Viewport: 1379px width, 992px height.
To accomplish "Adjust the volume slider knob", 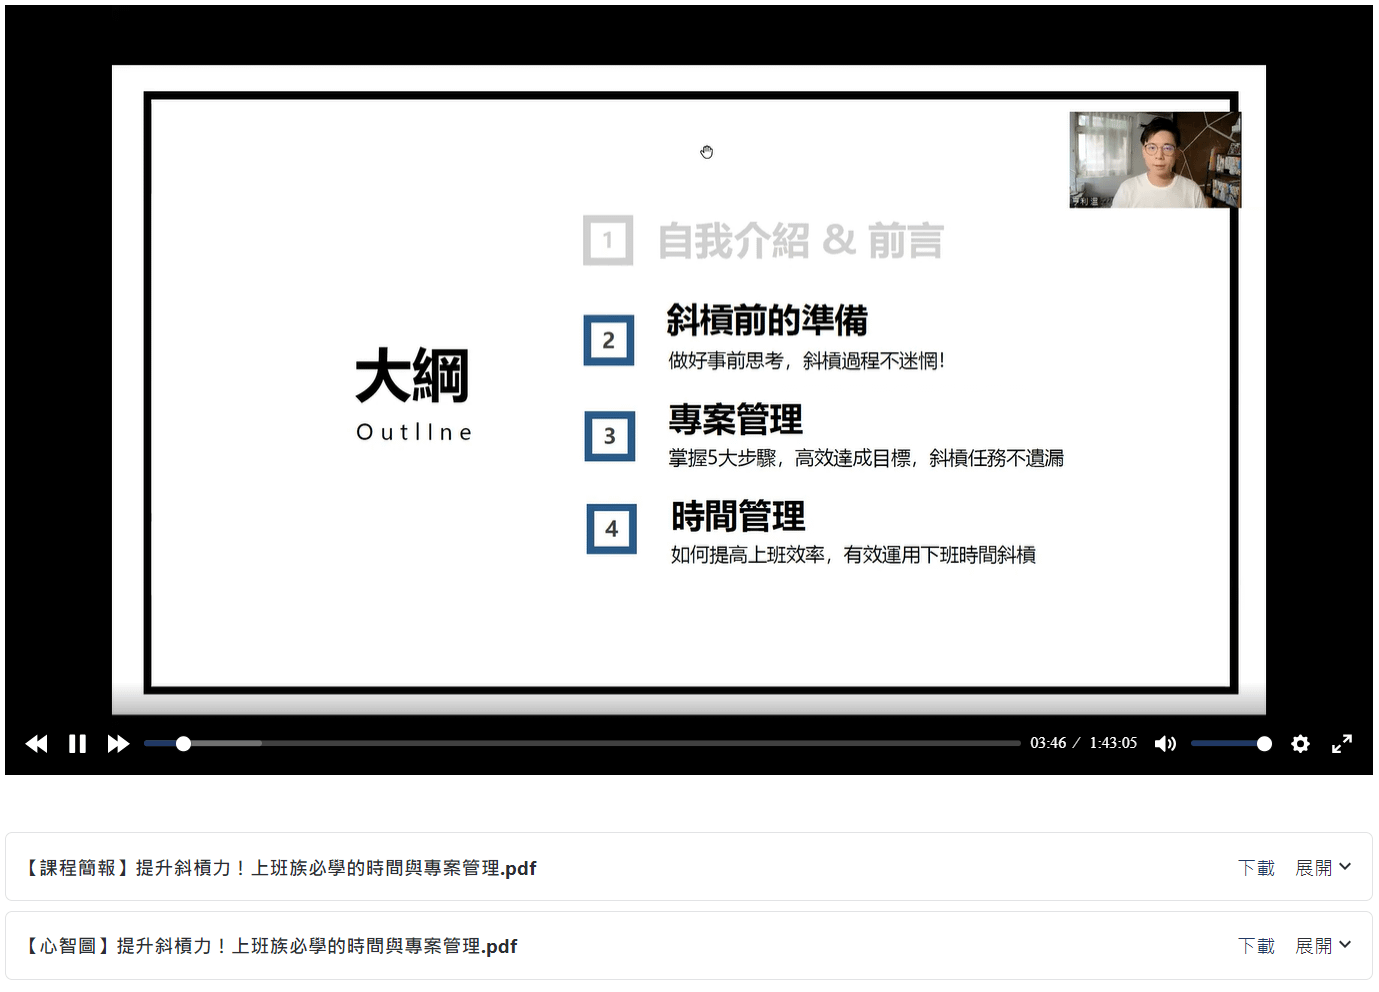I will tap(1264, 744).
